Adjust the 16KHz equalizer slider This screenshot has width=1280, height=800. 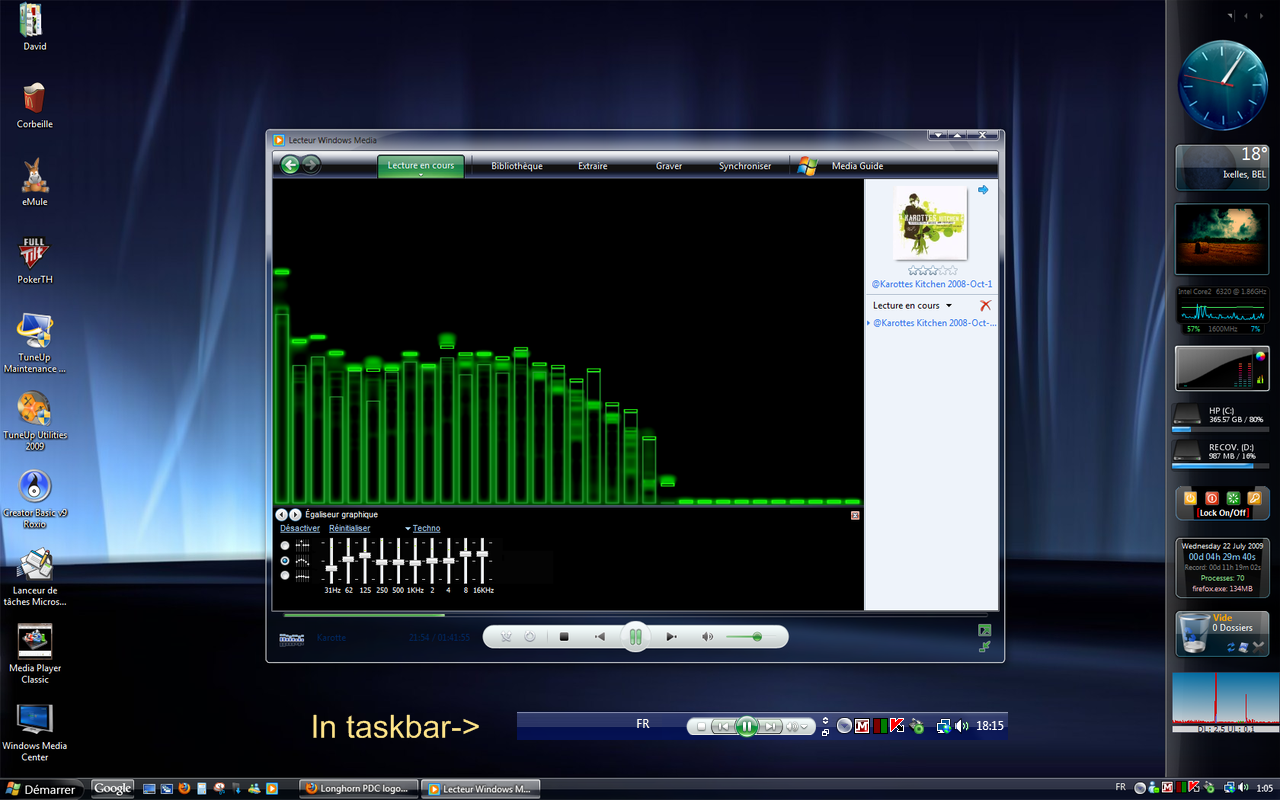click(x=482, y=562)
